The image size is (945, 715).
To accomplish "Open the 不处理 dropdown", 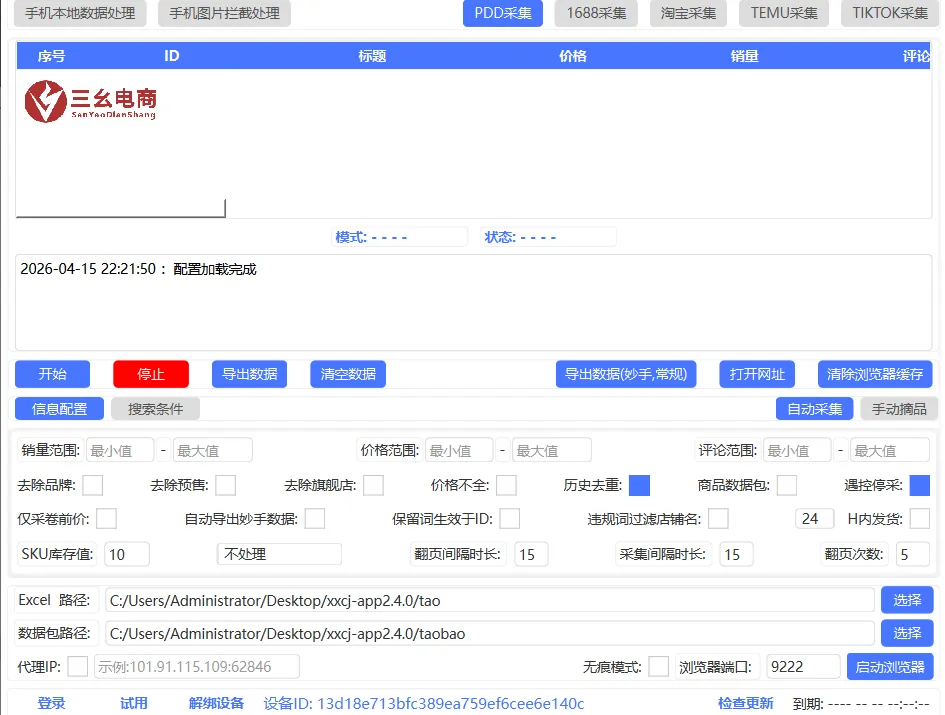I will (279, 554).
